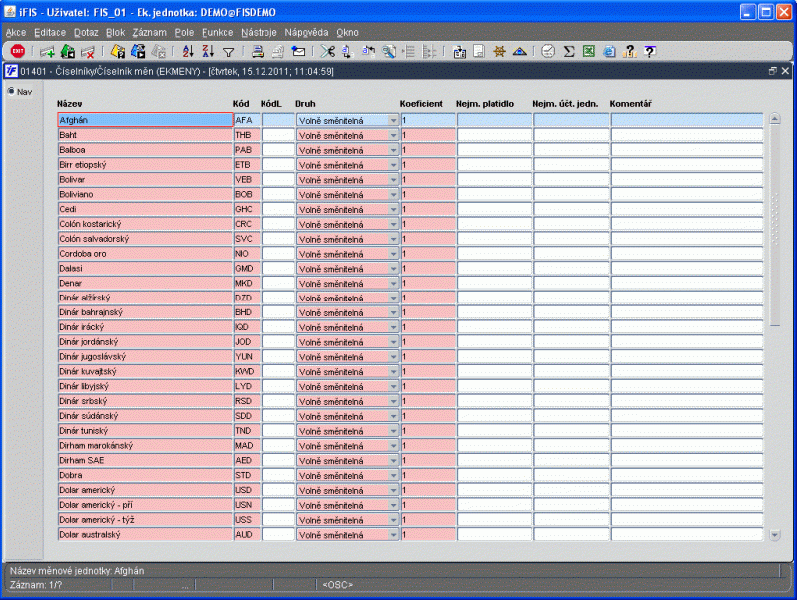The width and height of the screenshot is (797, 600).
Task: Click the green Excel export icon
Action: 589,51
